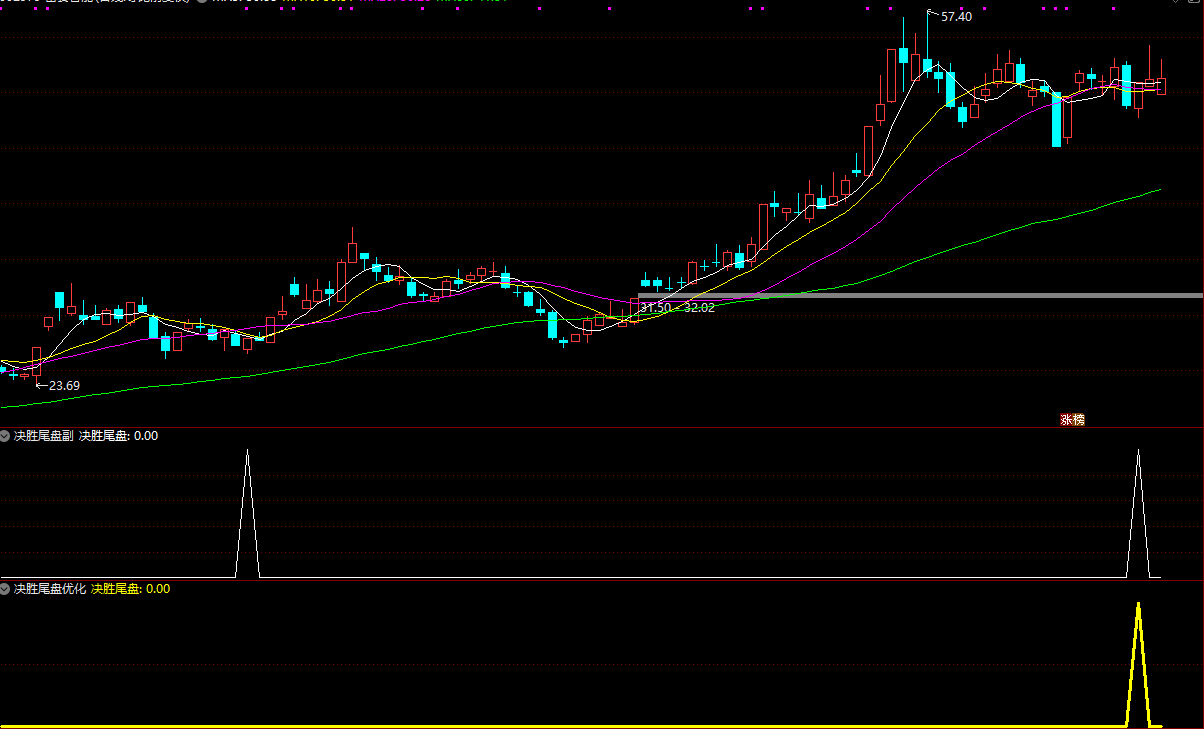1204x729 pixels.
Task: Click the 31.50 - 32.02 price range label
Action: [x=677, y=308]
